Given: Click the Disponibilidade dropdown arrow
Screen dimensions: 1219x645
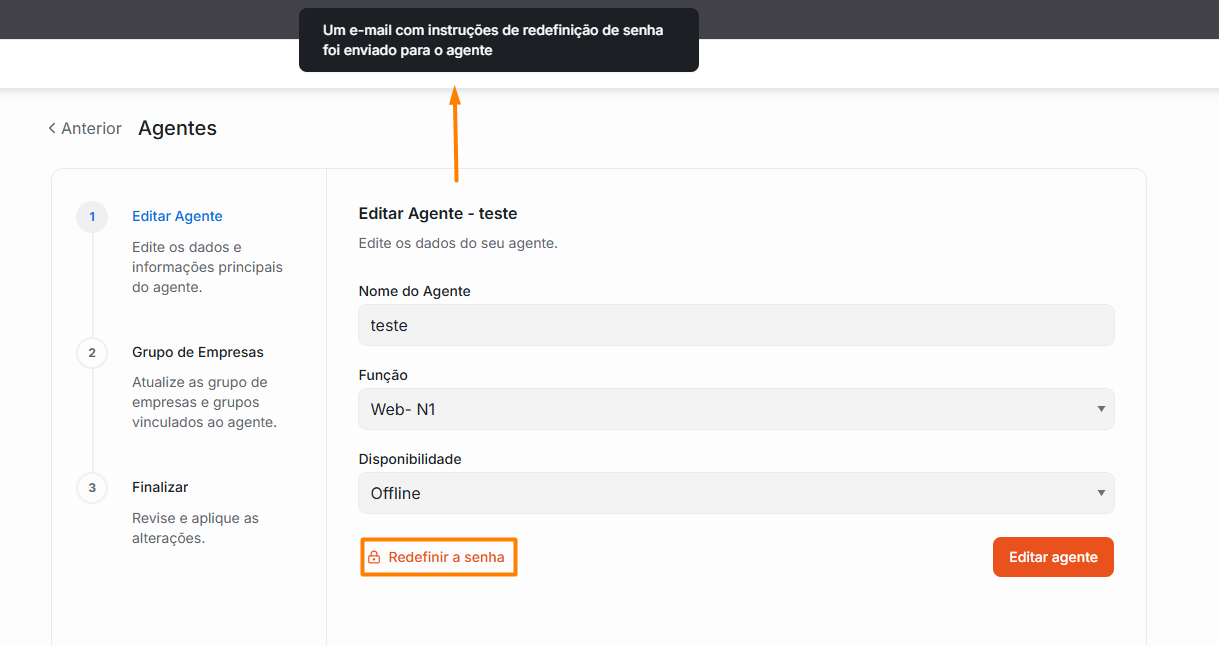Looking at the screenshot, I should coord(1100,493).
